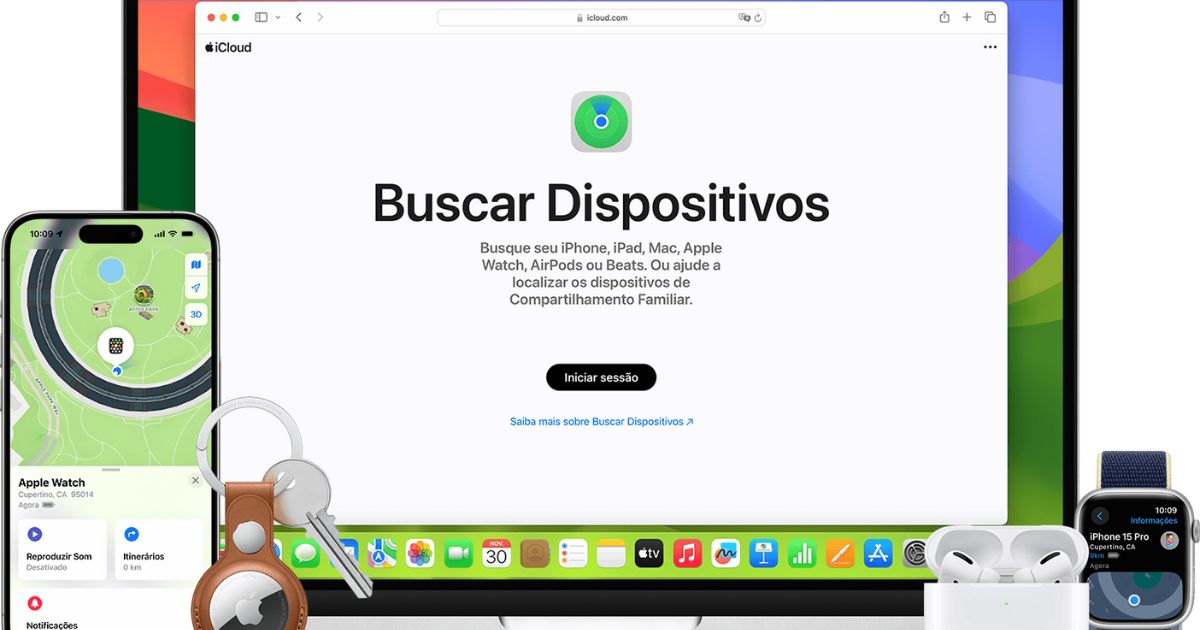Open Apple TV from the Dock
The height and width of the screenshot is (630, 1200).
click(649, 553)
